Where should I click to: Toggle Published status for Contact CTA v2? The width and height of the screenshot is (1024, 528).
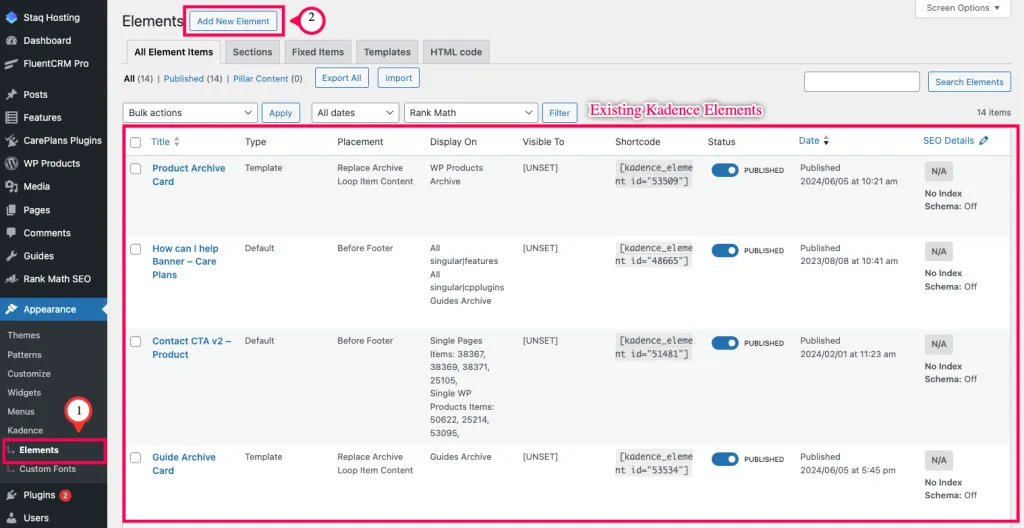pos(725,343)
